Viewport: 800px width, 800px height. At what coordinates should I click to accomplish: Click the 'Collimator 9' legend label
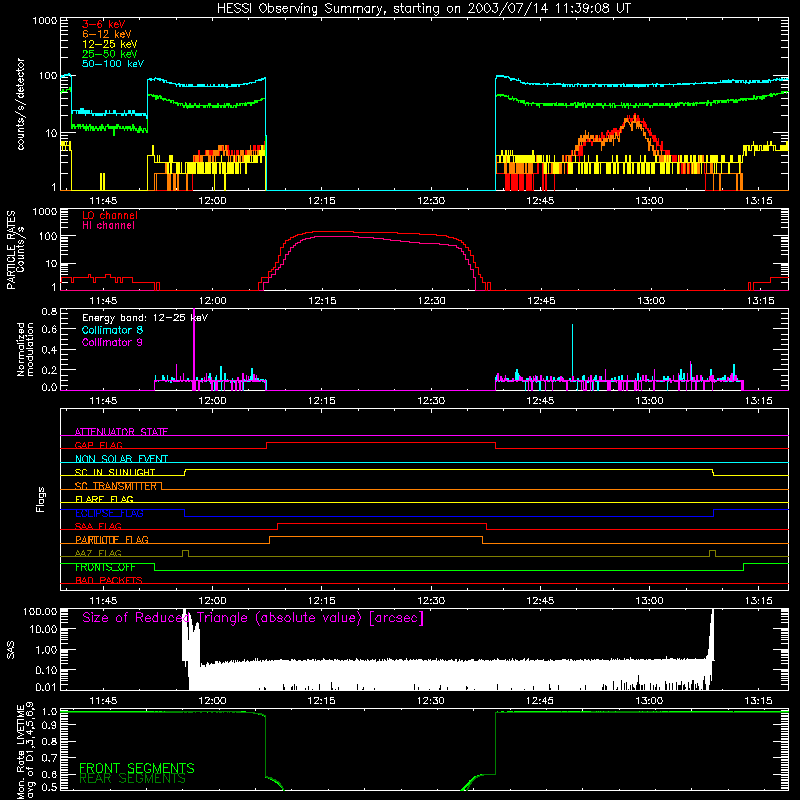[112, 342]
